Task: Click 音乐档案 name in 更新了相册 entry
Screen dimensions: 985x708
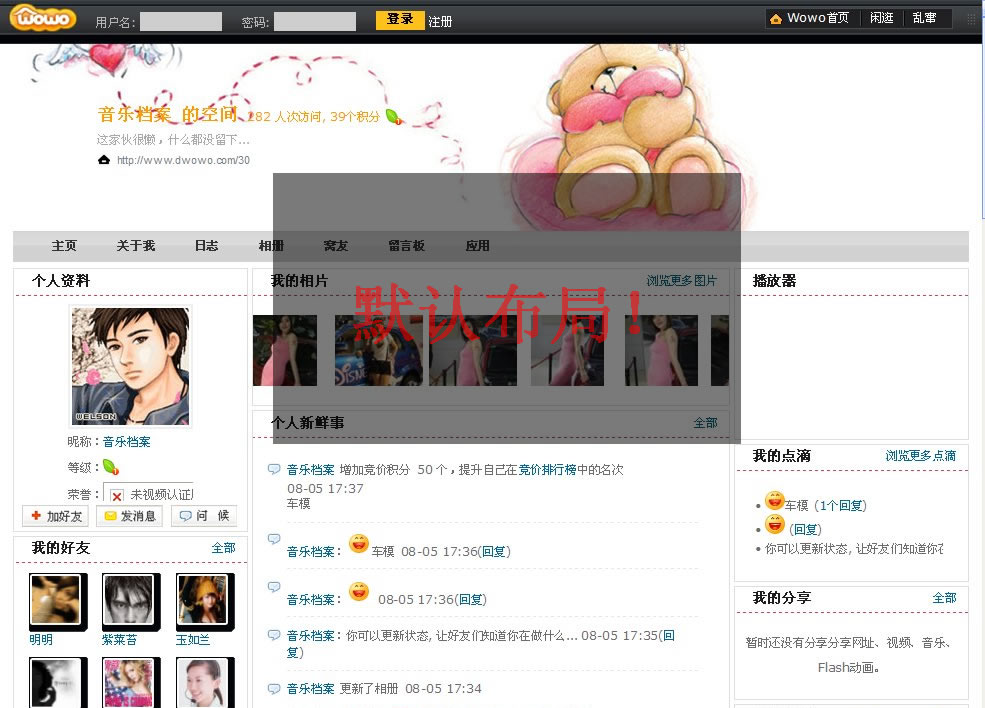Action: coord(310,689)
